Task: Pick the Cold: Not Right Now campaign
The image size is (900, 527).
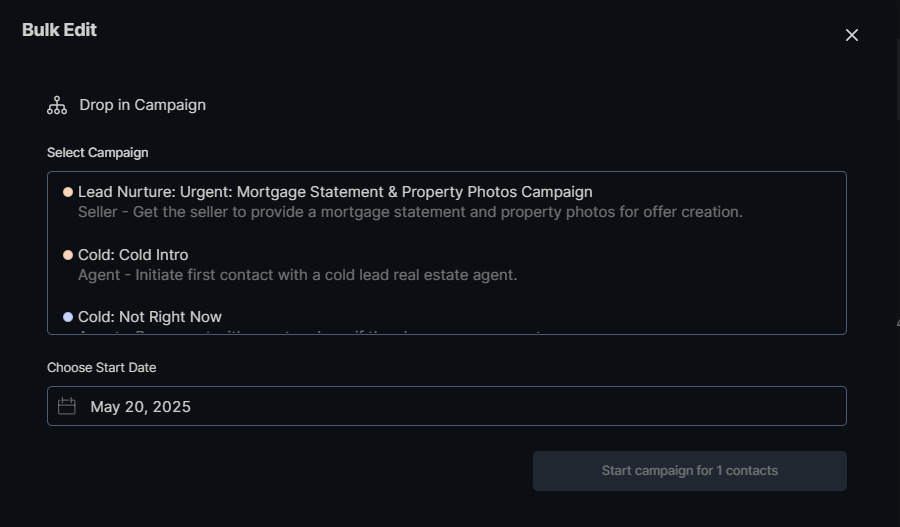Action: point(150,317)
